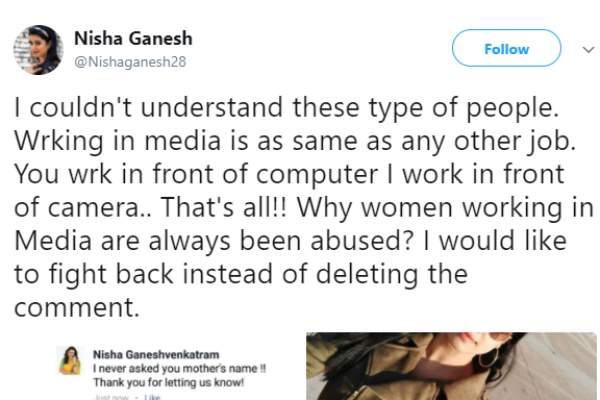Click the Nisha Ganeshvenkatram commenter name

[155, 353]
